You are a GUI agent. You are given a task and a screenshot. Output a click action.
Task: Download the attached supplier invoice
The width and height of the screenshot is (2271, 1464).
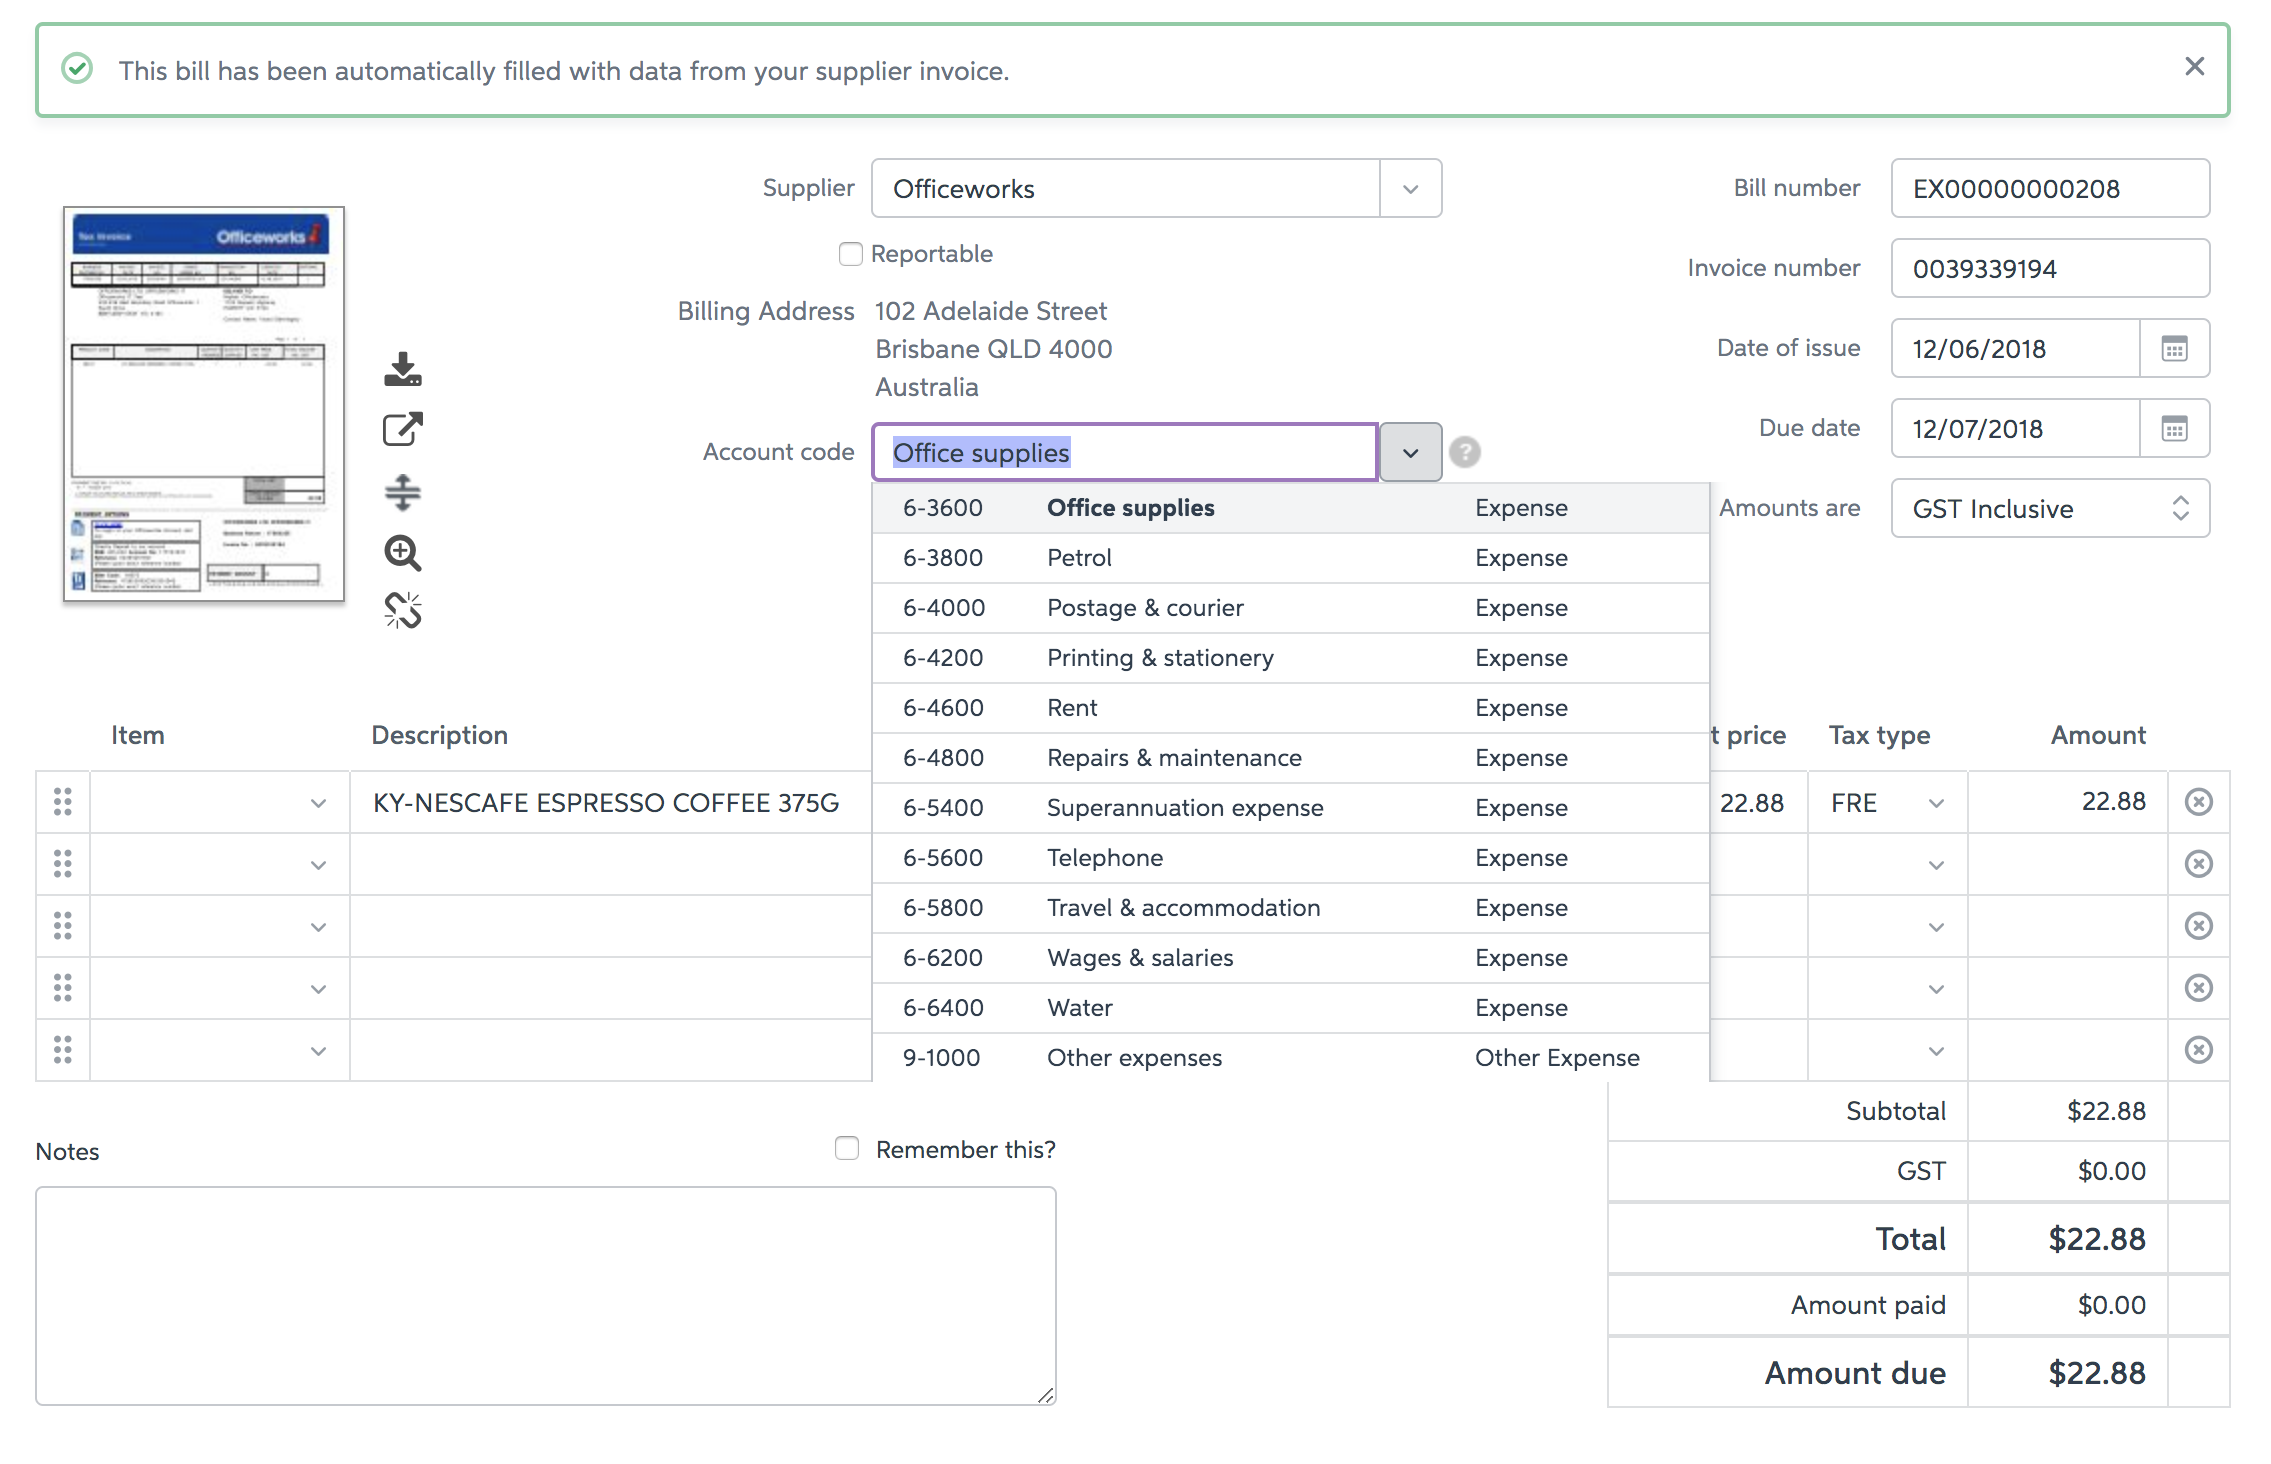(x=402, y=371)
